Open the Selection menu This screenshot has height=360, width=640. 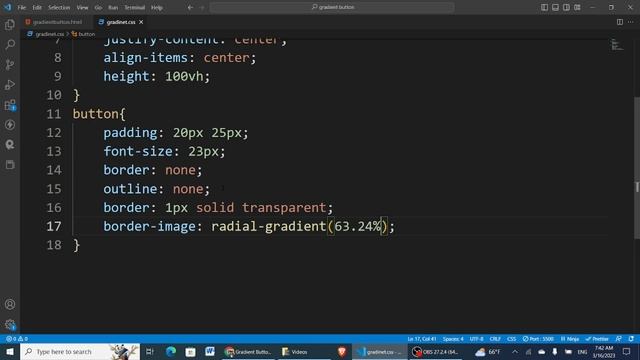pyautogui.click(x=59, y=7)
